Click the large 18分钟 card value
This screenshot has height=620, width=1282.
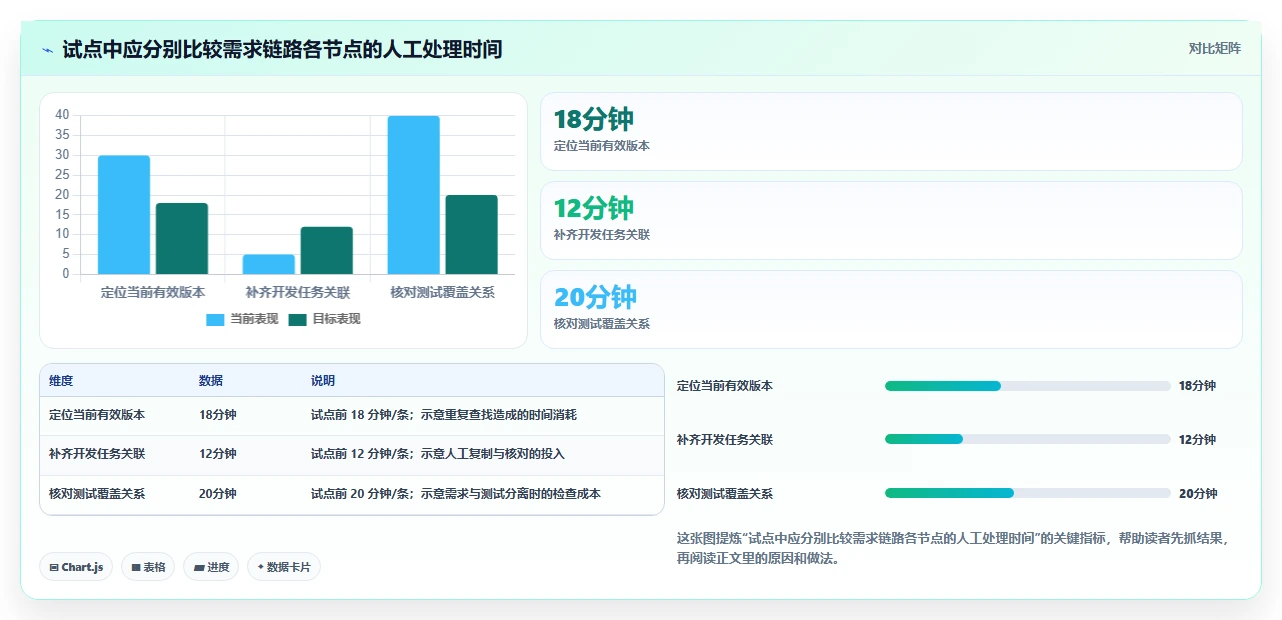594,119
